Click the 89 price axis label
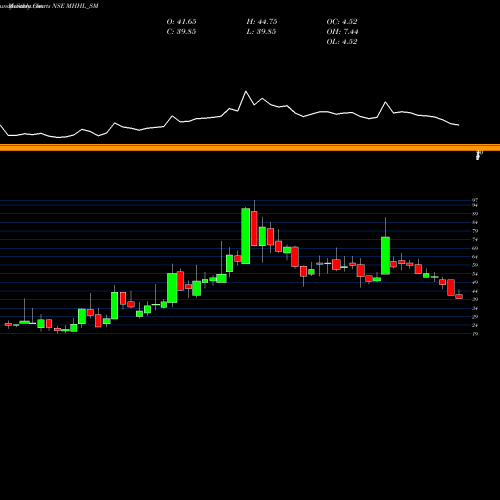500x500 pixels. 475,214
